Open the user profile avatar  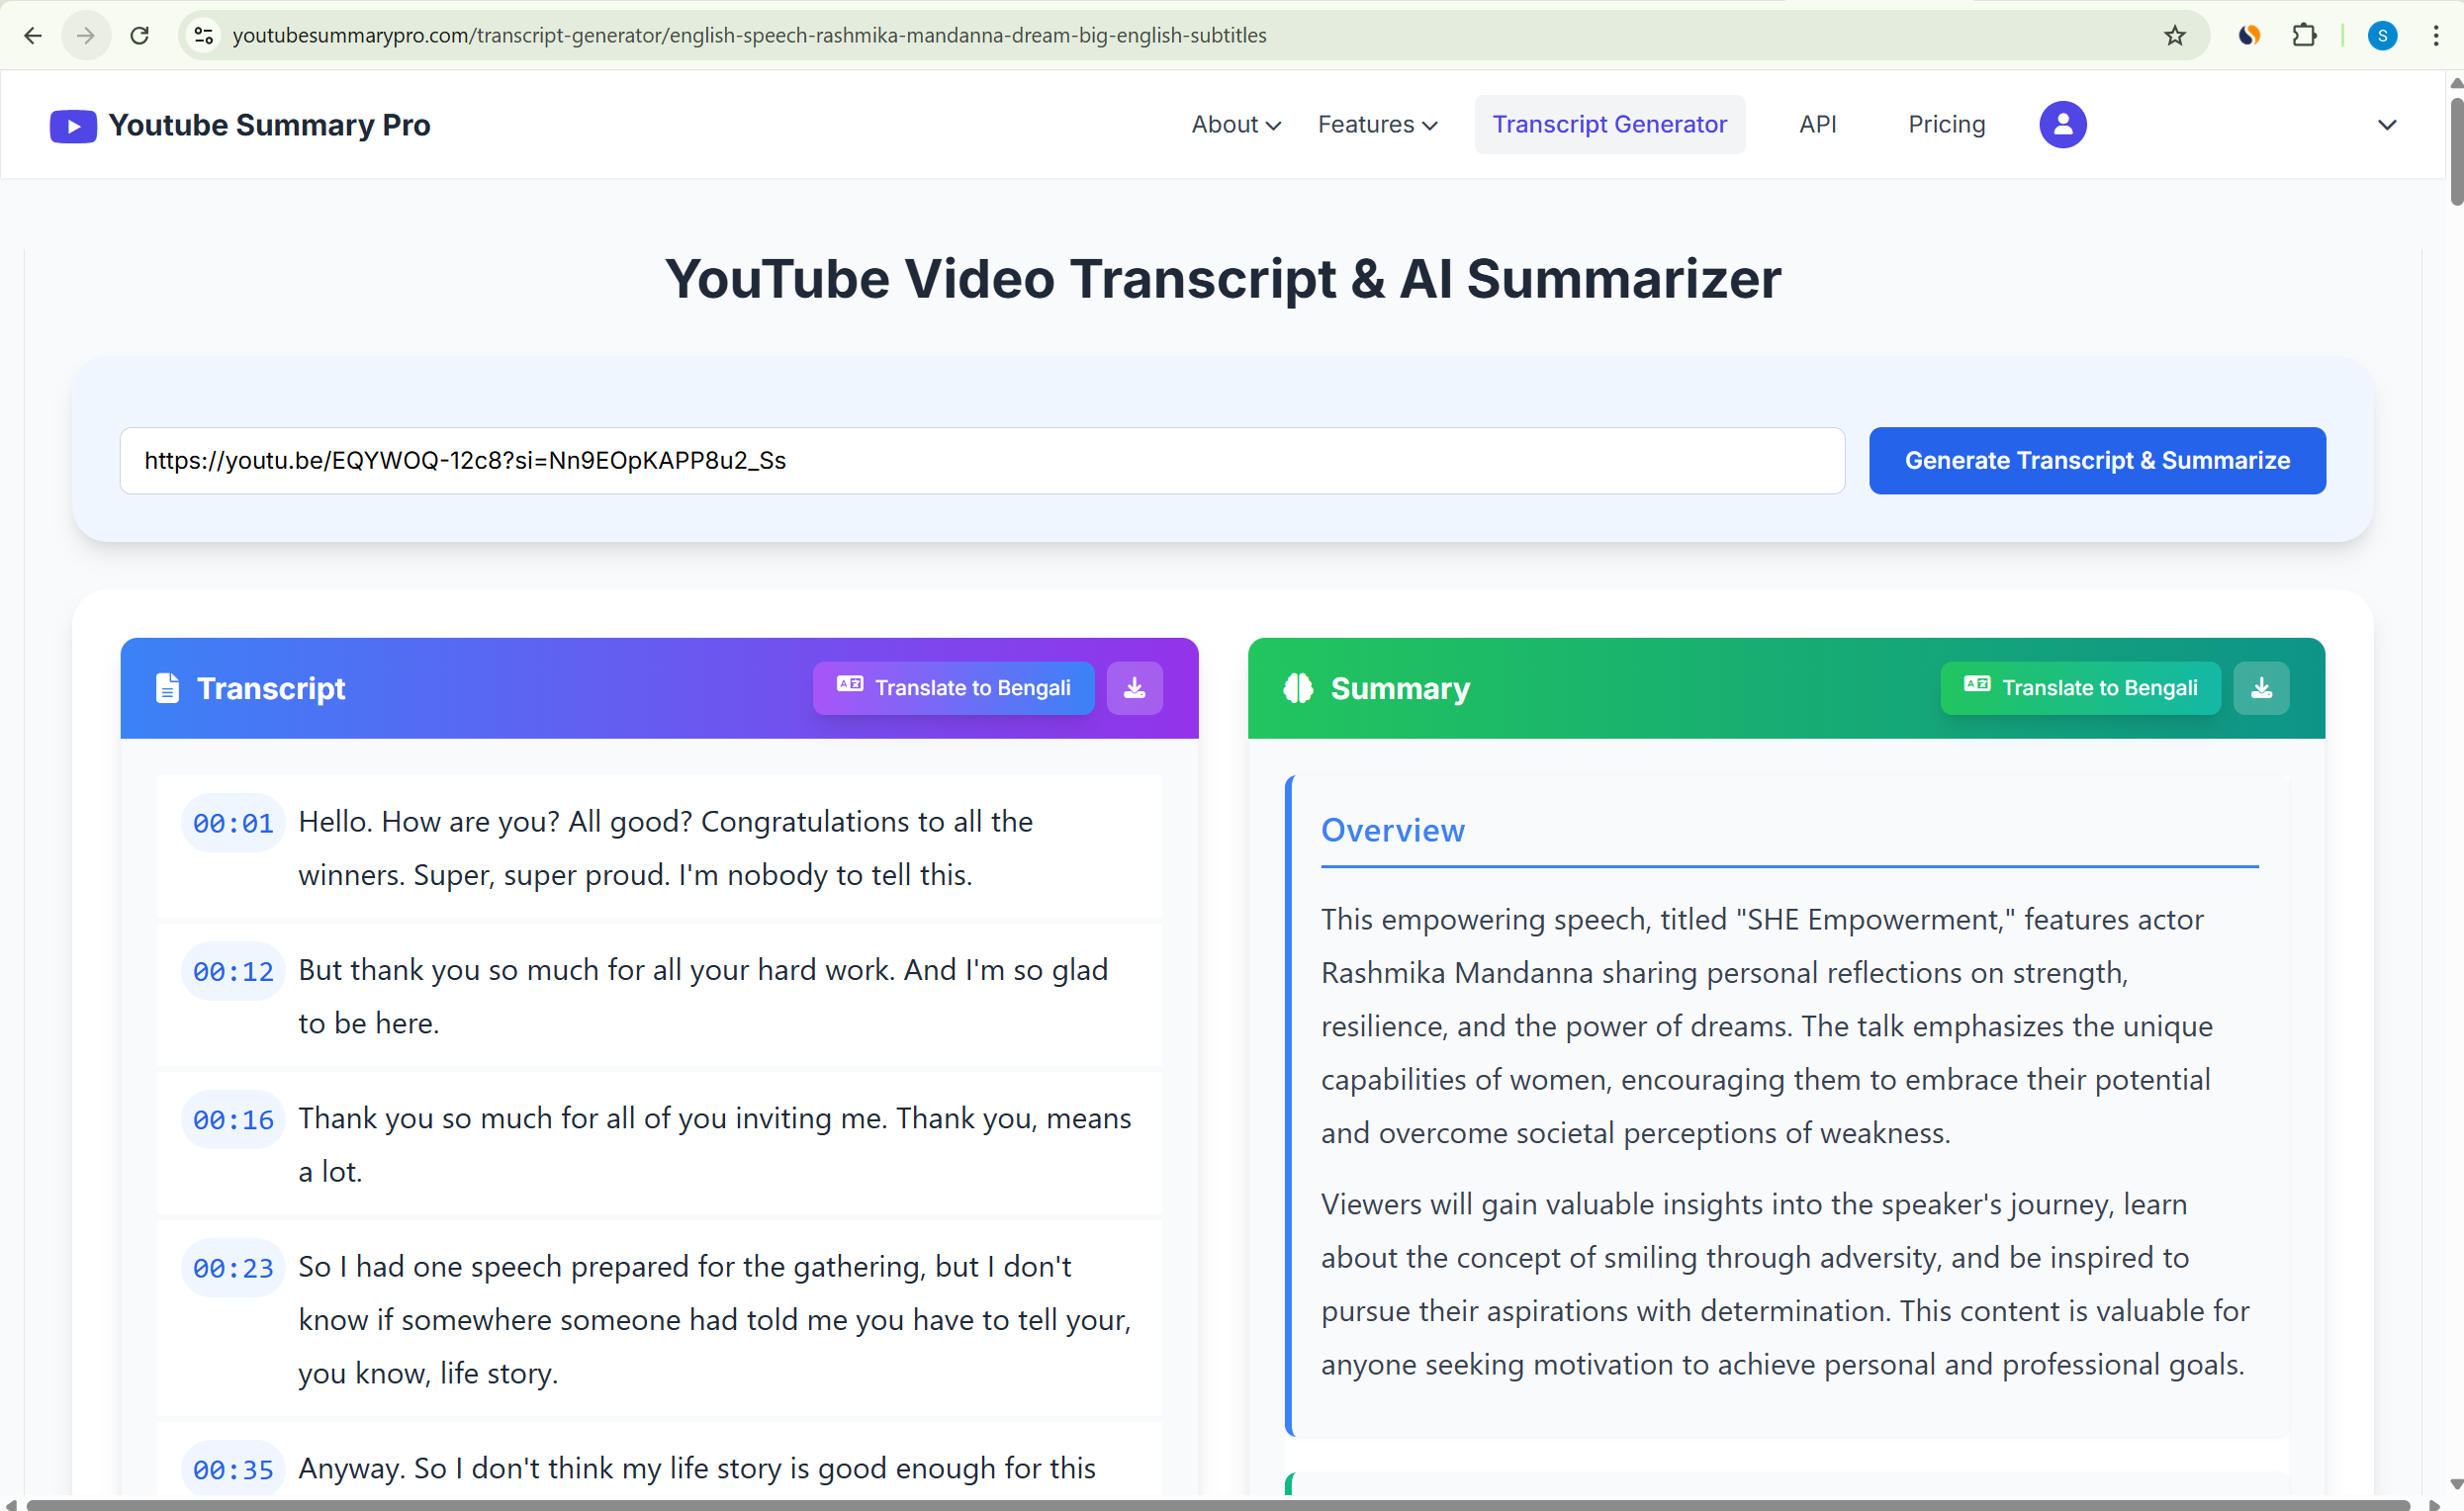point(2062,124)
